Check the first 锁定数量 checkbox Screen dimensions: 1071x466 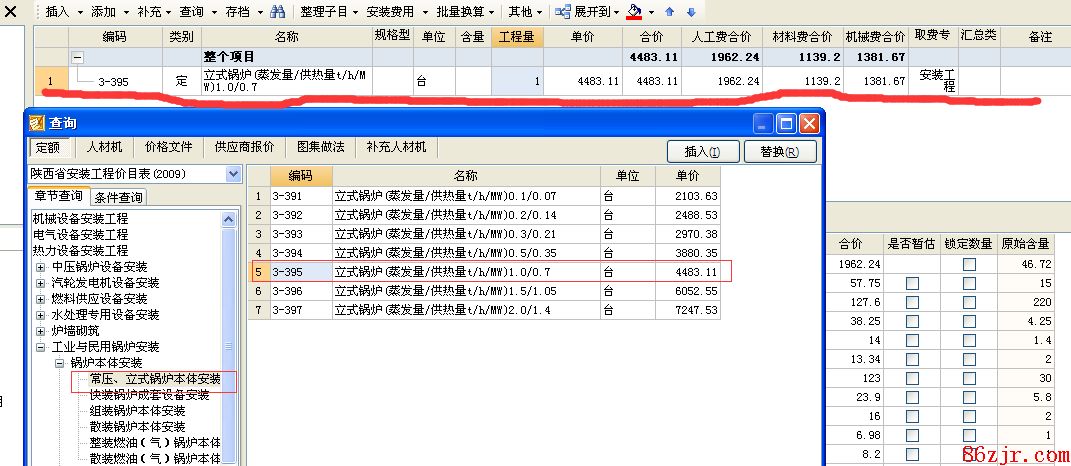968,265
